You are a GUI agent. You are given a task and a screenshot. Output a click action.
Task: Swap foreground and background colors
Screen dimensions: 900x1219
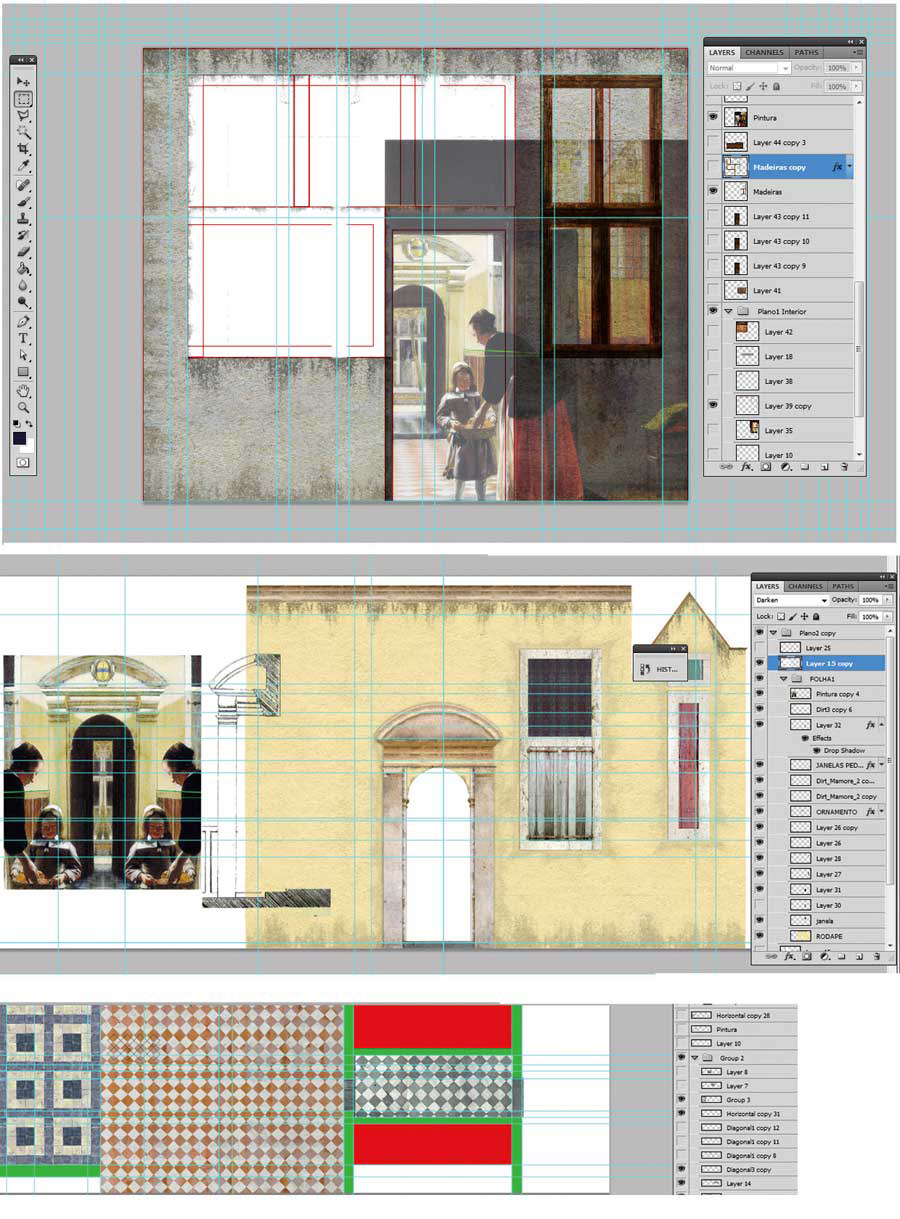click(30, 425)
